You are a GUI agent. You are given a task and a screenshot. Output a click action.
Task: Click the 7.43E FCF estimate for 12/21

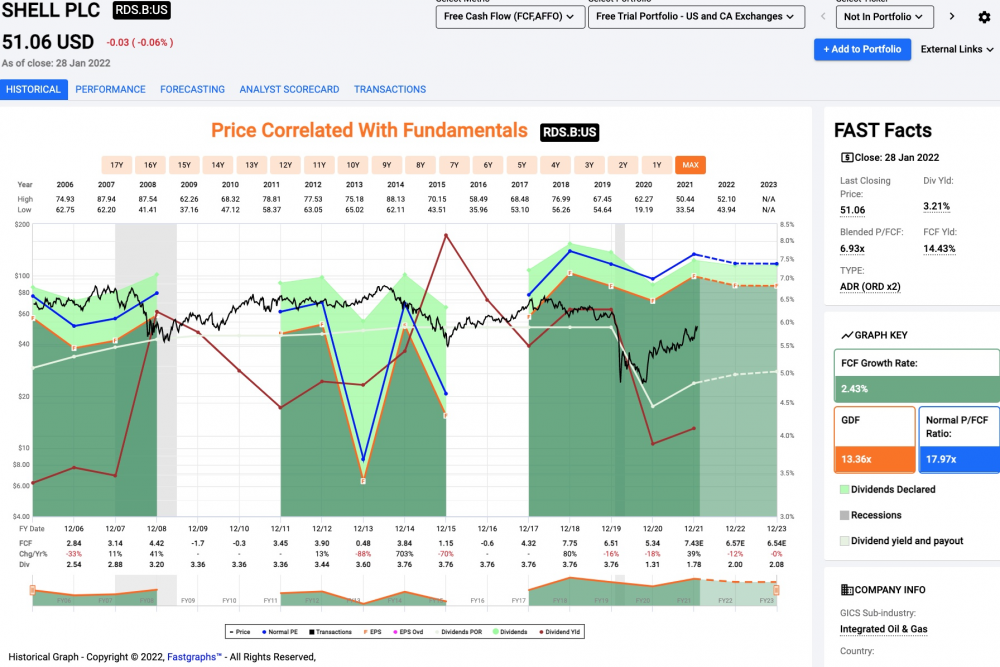tap(694, 543)
